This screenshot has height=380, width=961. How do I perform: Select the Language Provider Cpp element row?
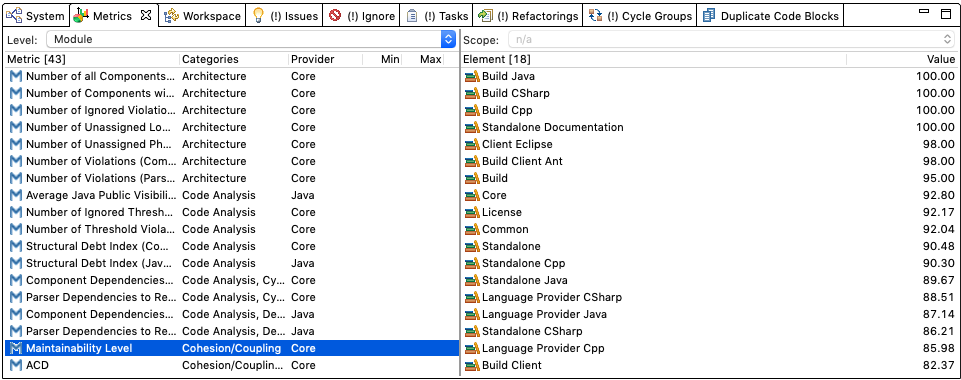pyautogui.click(x=709, y=348)
